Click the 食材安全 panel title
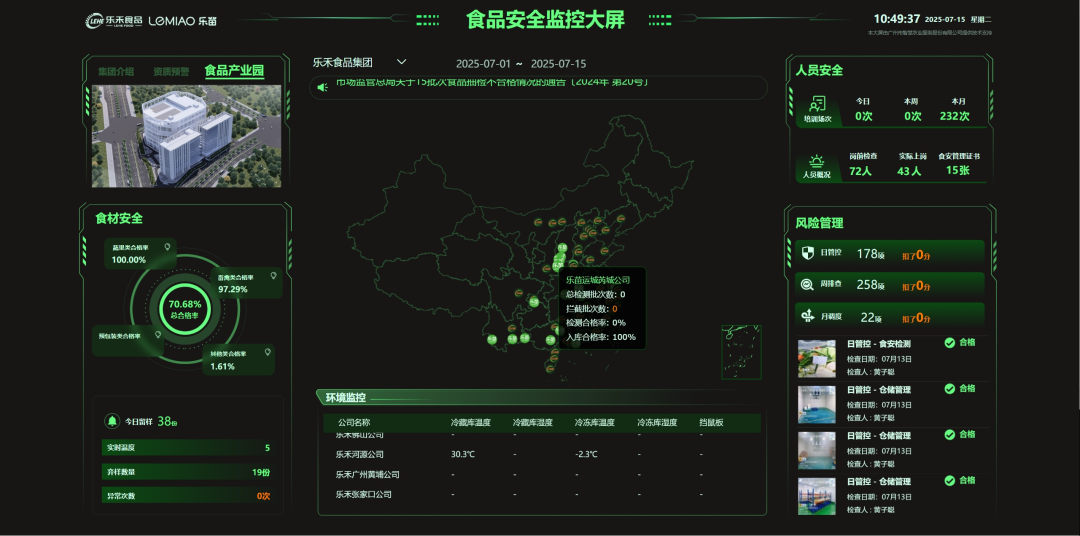Image resolution: width=1080 pixels, height=536 pixels. coord(119,218)
